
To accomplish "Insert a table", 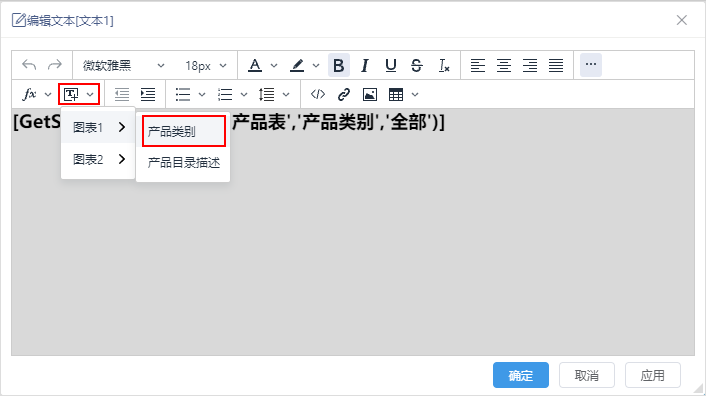I will (x=396, y=94).
